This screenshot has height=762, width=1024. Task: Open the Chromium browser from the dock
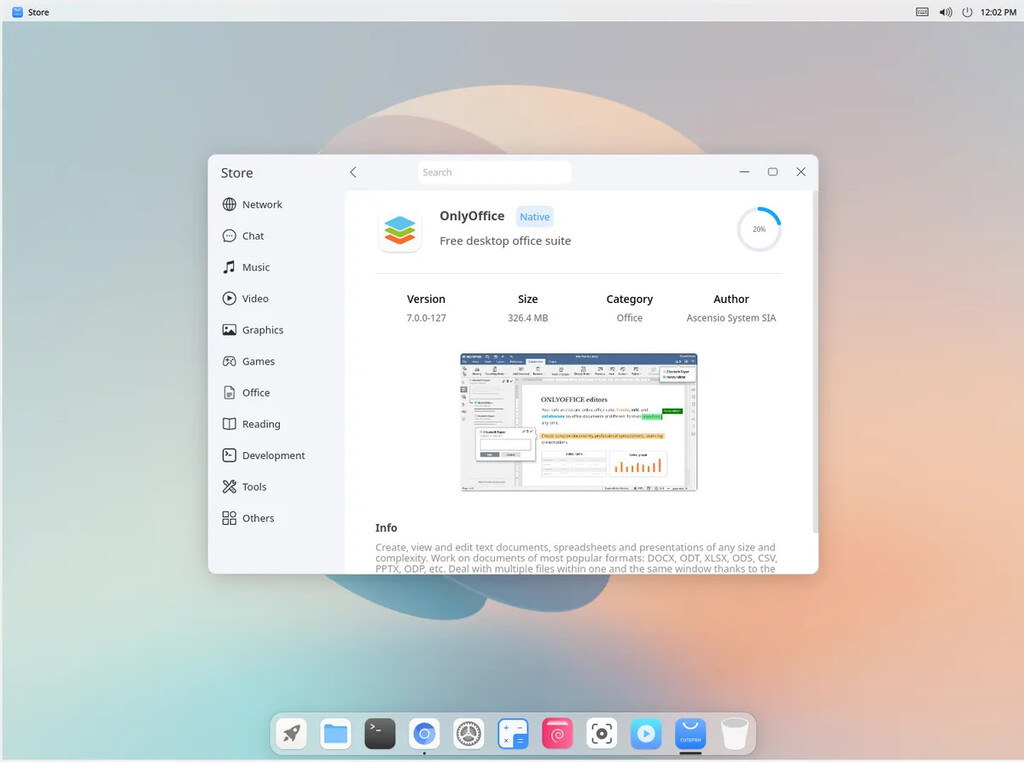click(x=424, y=733)
